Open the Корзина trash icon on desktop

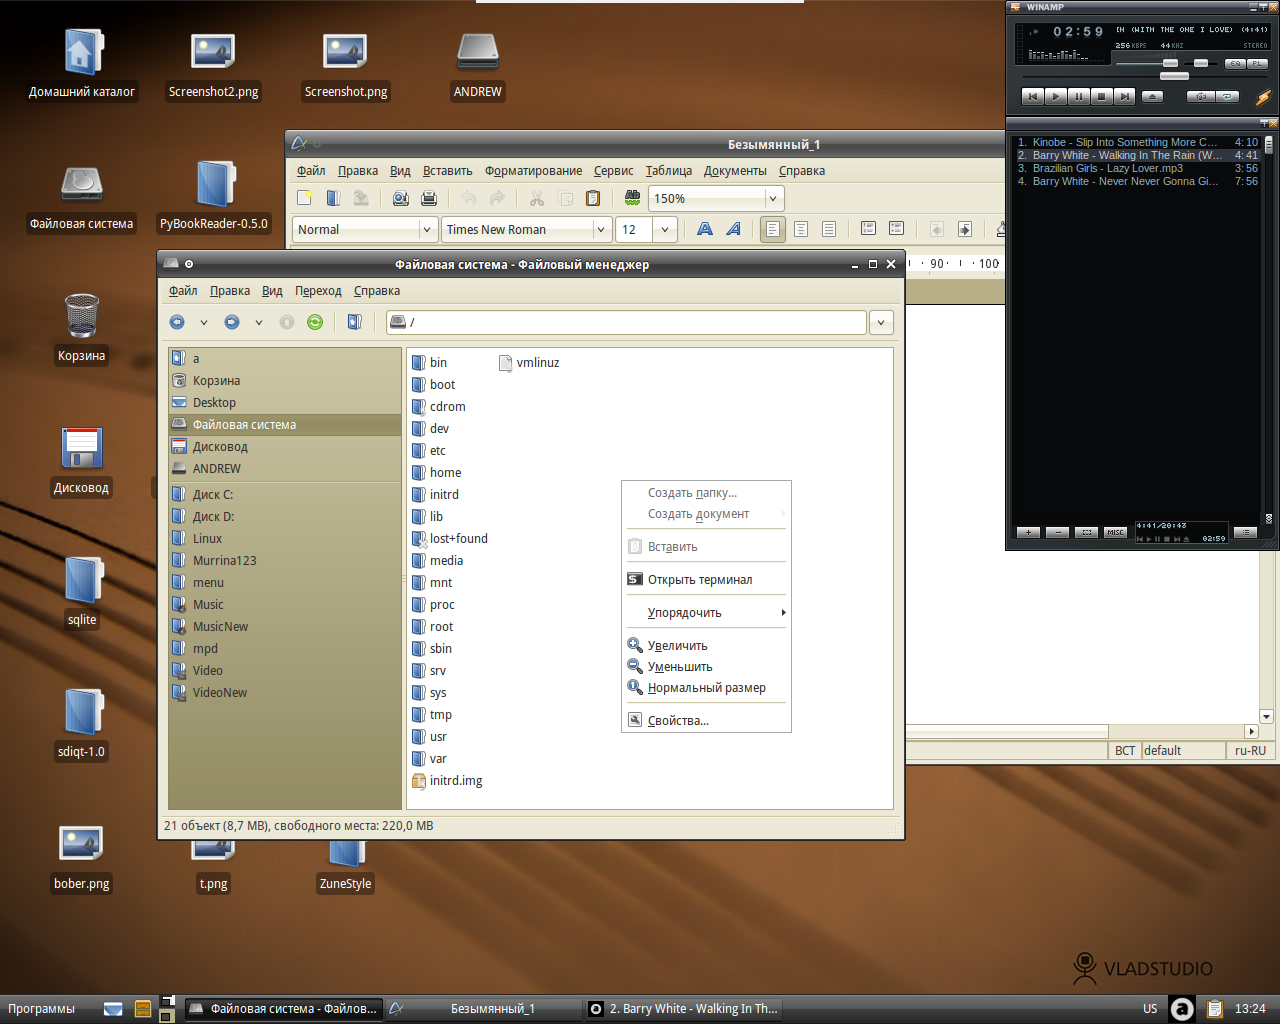(x=81, y=317)
